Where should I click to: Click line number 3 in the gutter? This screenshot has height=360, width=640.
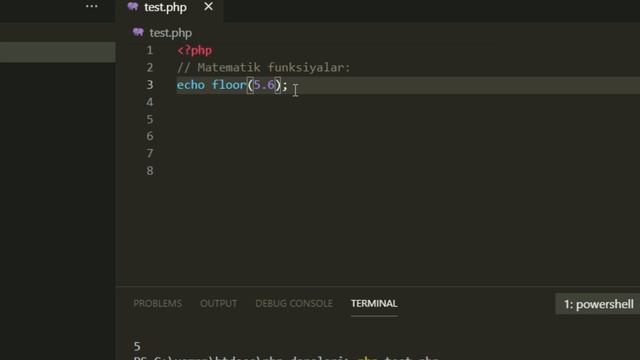coord(150,84)
